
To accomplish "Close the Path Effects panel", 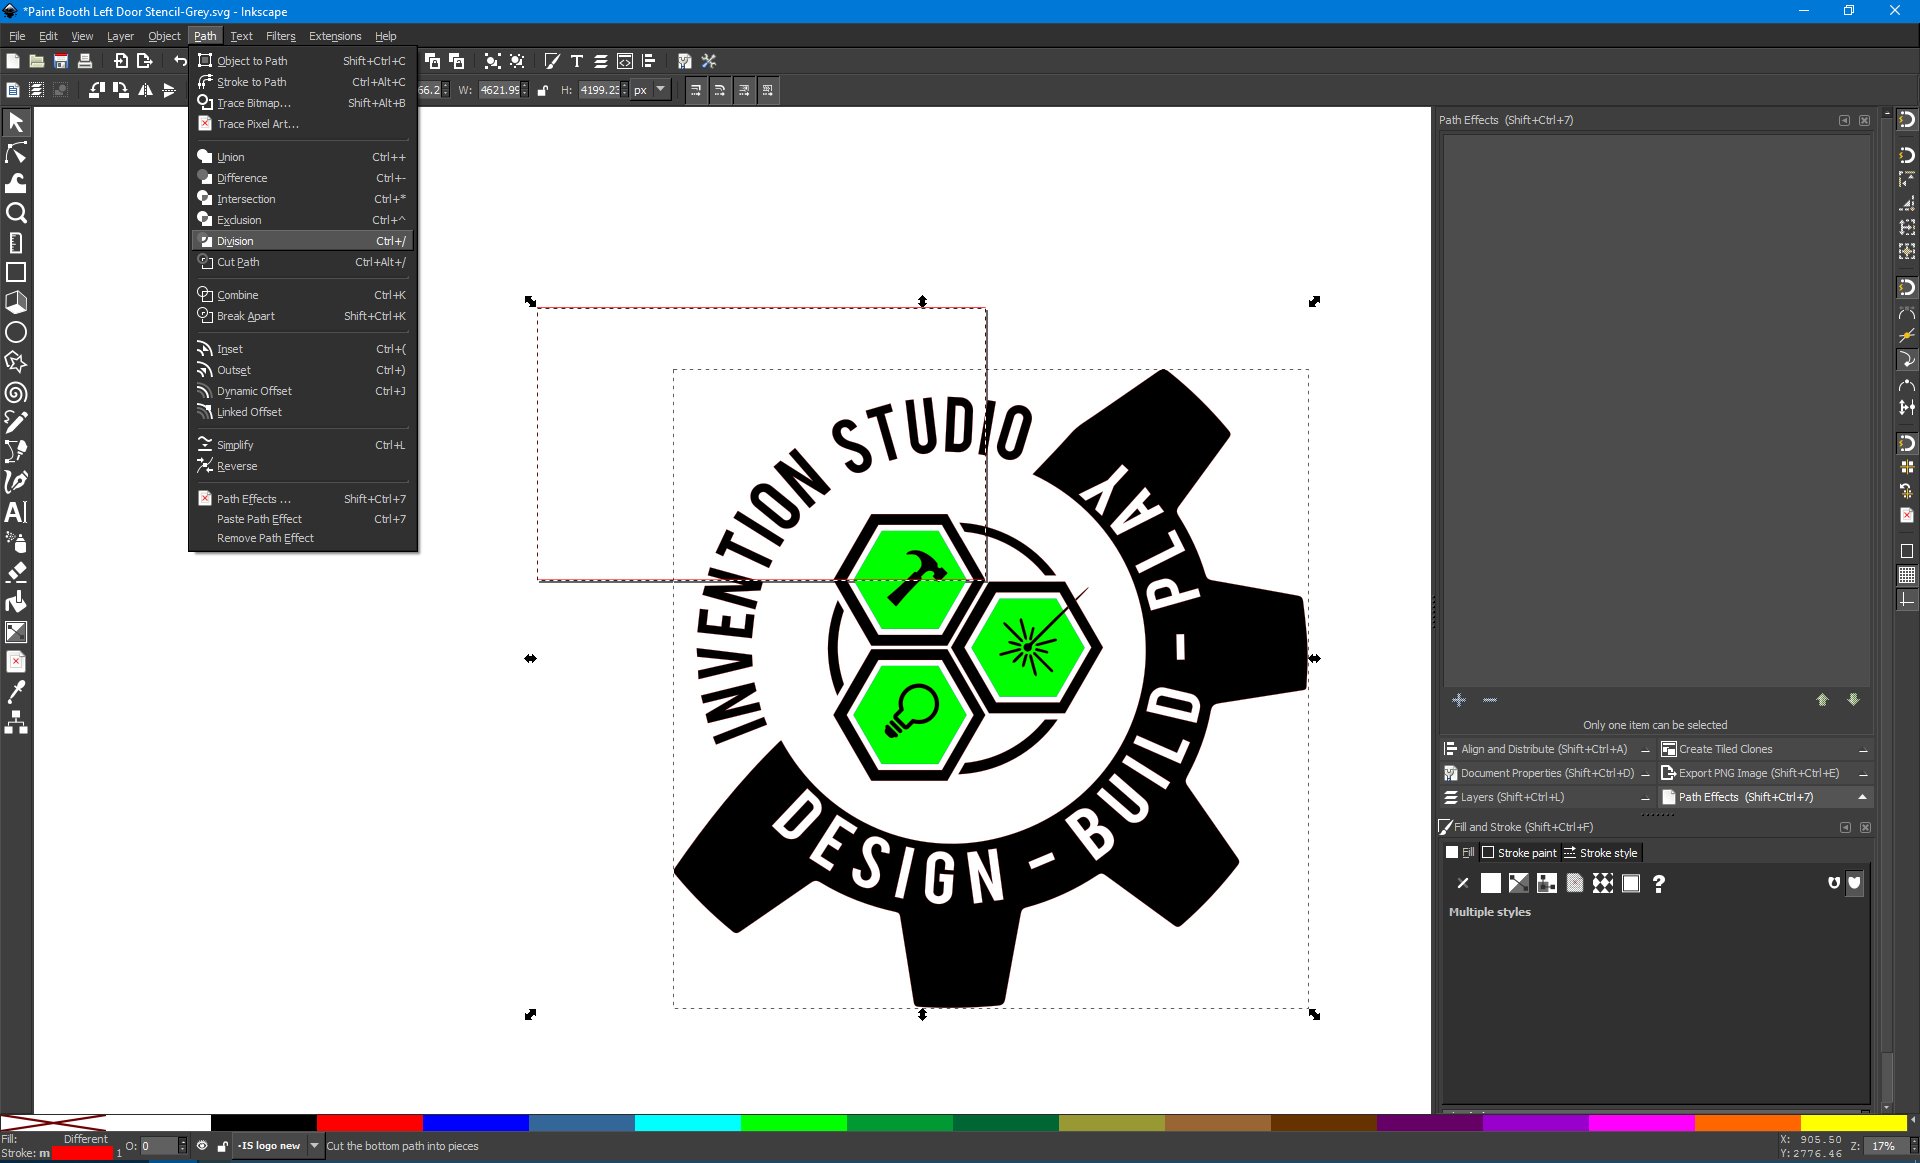I will point(1865,120).
